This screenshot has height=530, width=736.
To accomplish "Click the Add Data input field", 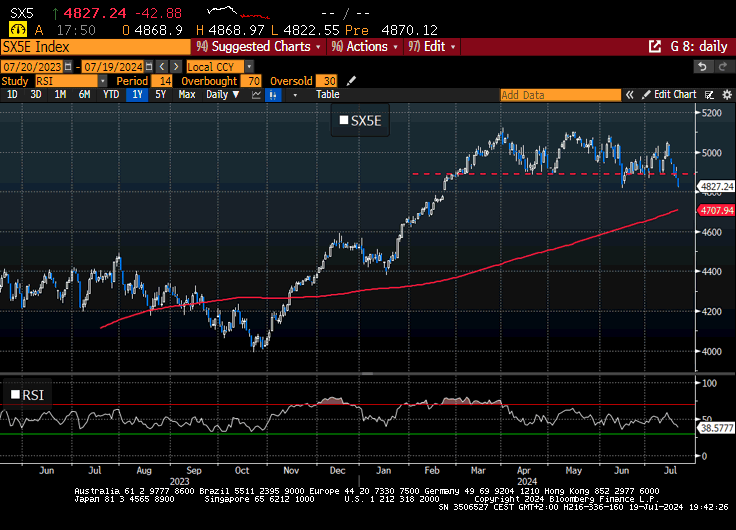I will 560,95.
